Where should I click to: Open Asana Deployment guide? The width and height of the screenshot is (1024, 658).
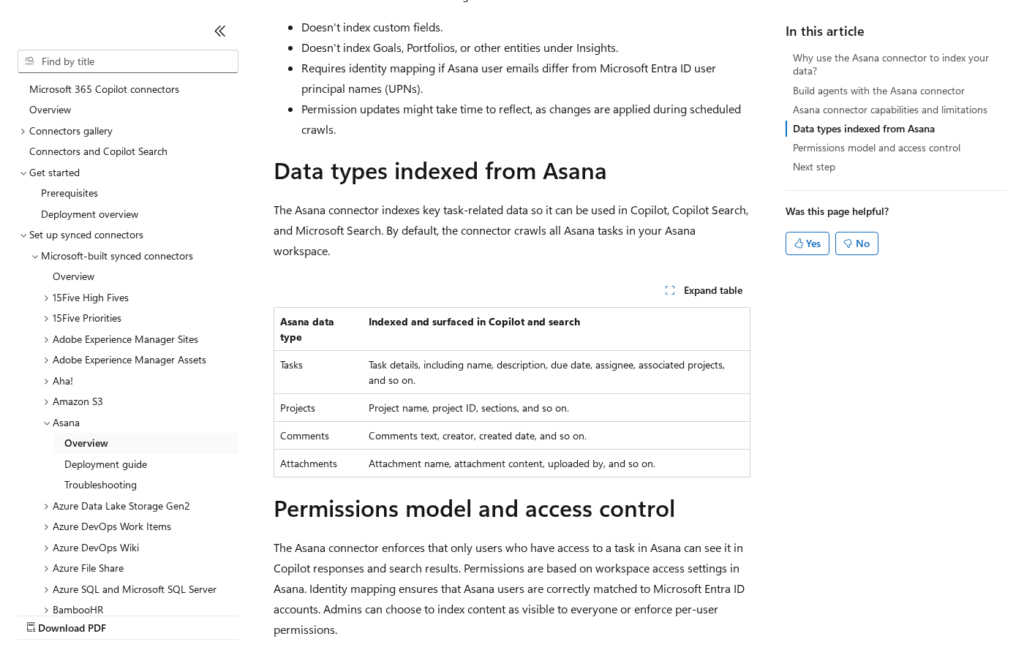click(105, 464)
